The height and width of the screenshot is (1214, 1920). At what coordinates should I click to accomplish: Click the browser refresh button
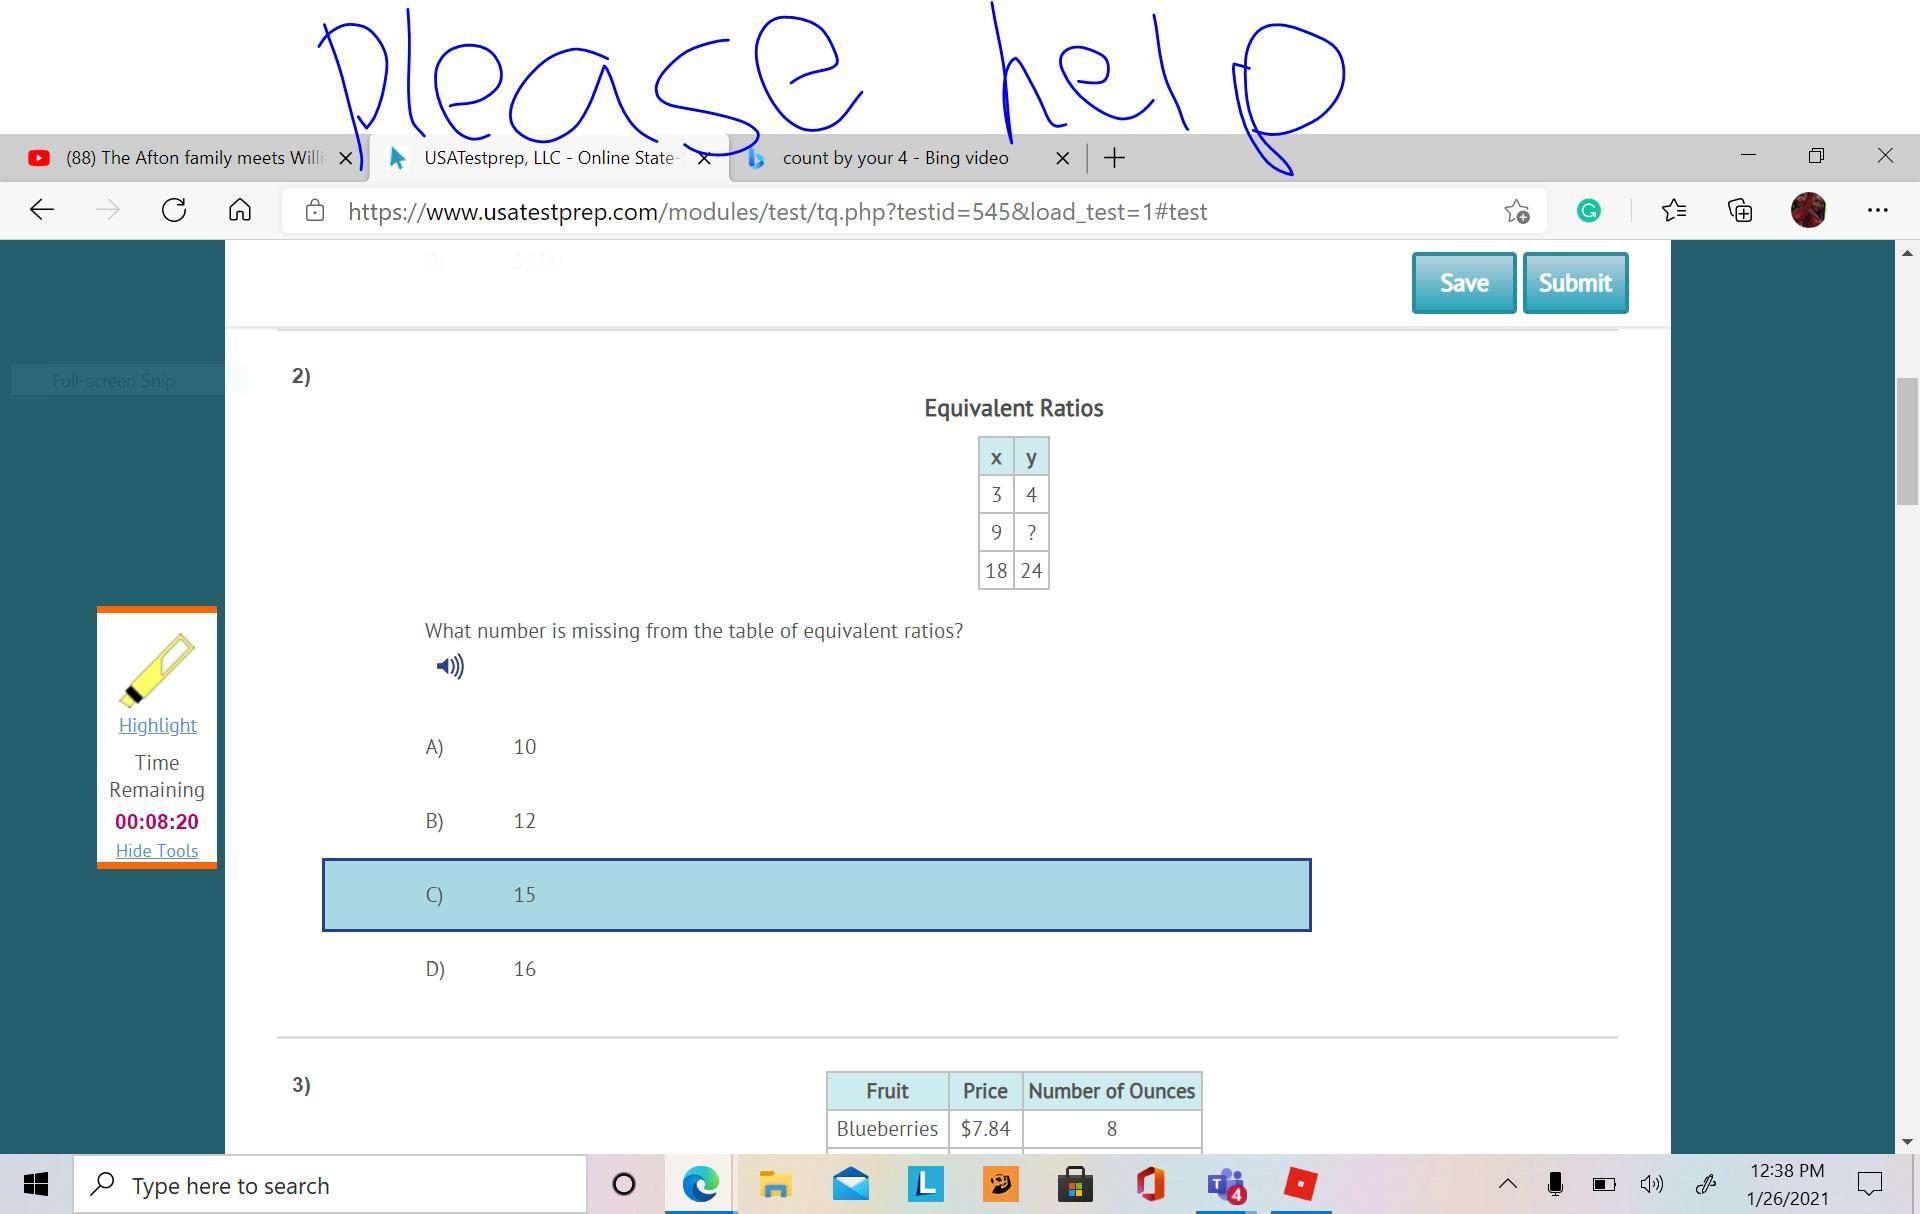pos(174,211)
